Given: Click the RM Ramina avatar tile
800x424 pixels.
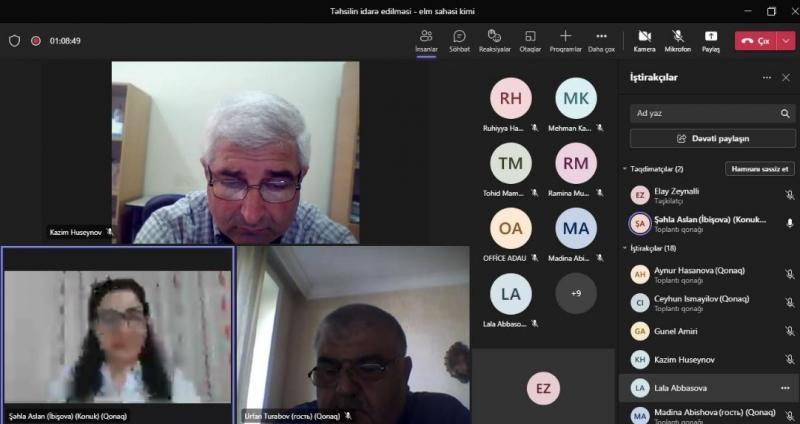Looking at the screenshot, I should tap(576, 163).
